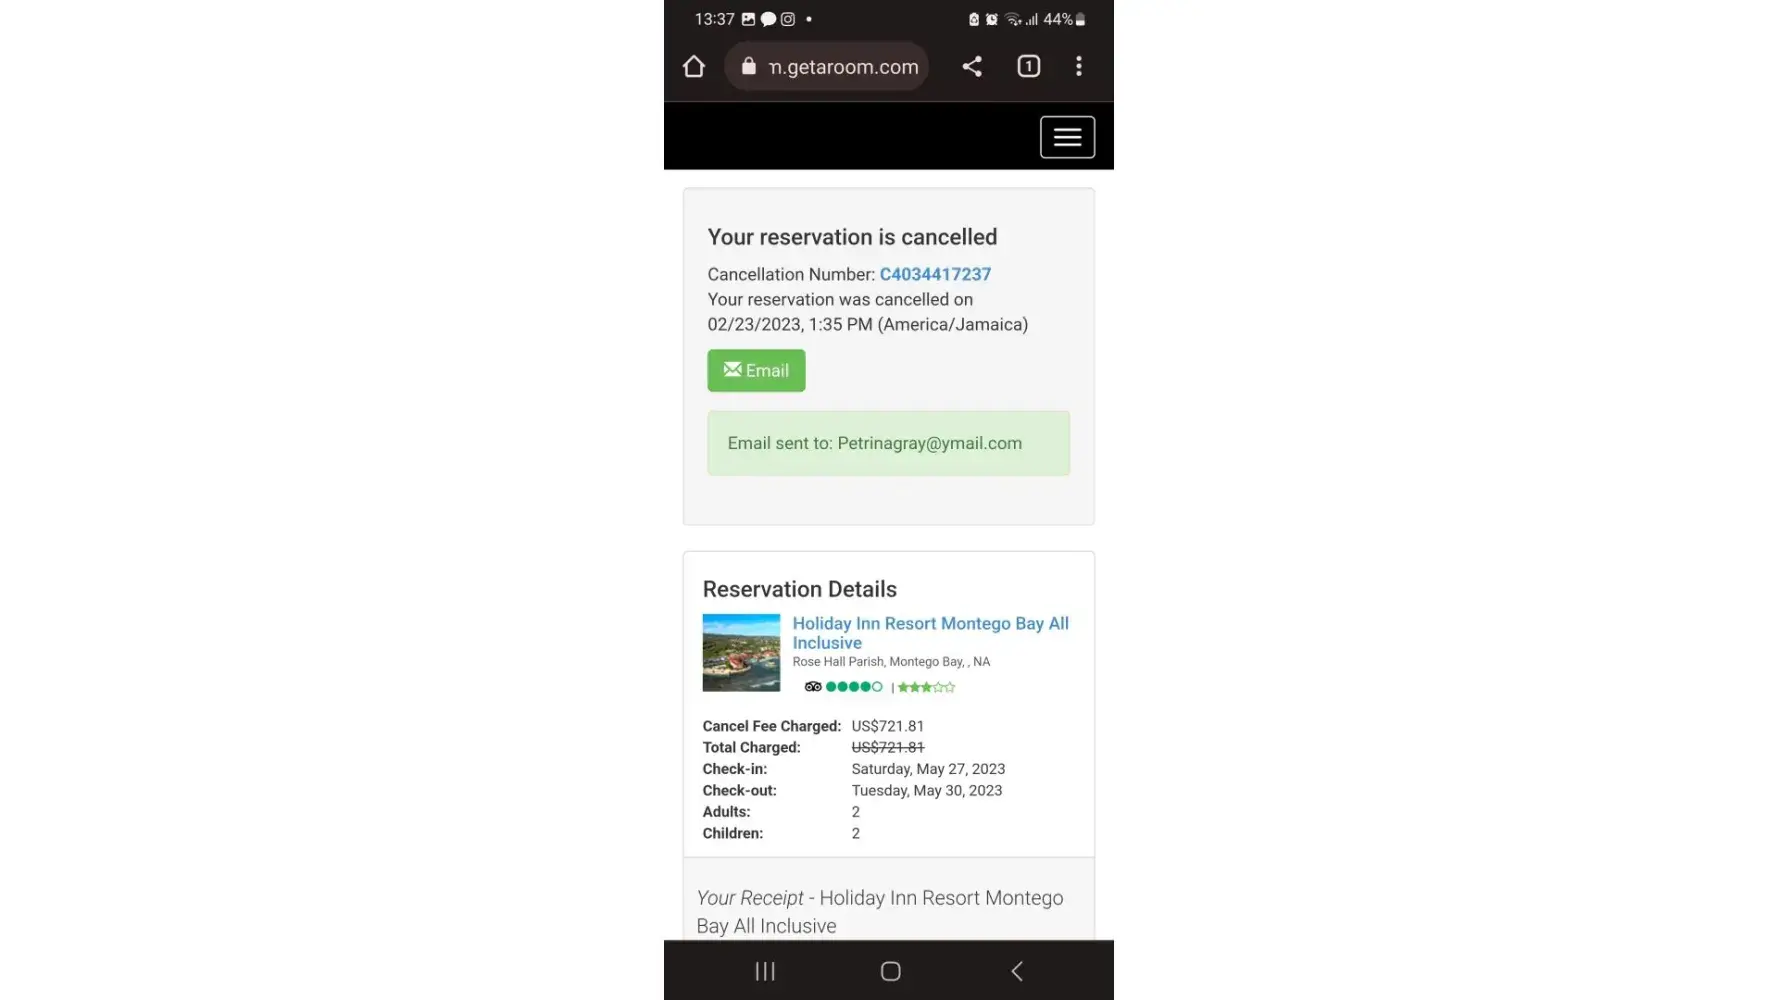Viewport: 1778px width, 1000px height.
Task: Tap the padlock site security icon
Action: [x=748, y=67]
